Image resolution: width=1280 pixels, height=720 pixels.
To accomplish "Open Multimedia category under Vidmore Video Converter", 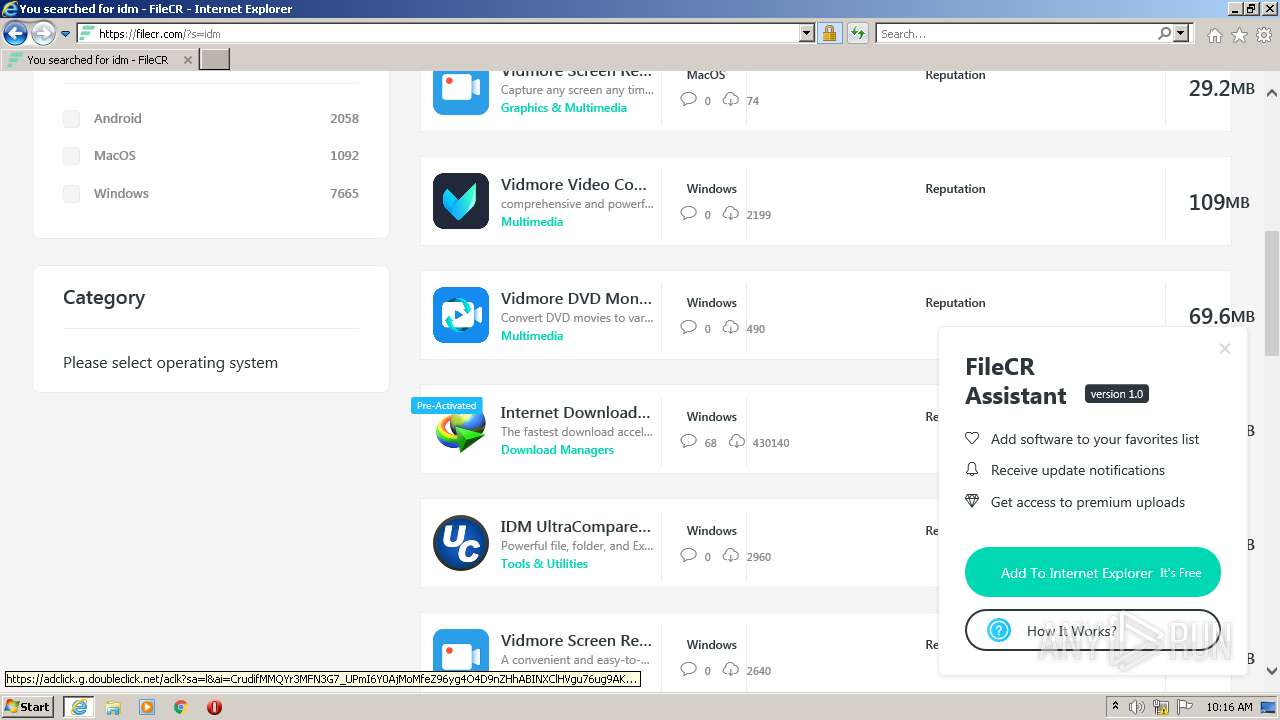I will coord(532,222).
